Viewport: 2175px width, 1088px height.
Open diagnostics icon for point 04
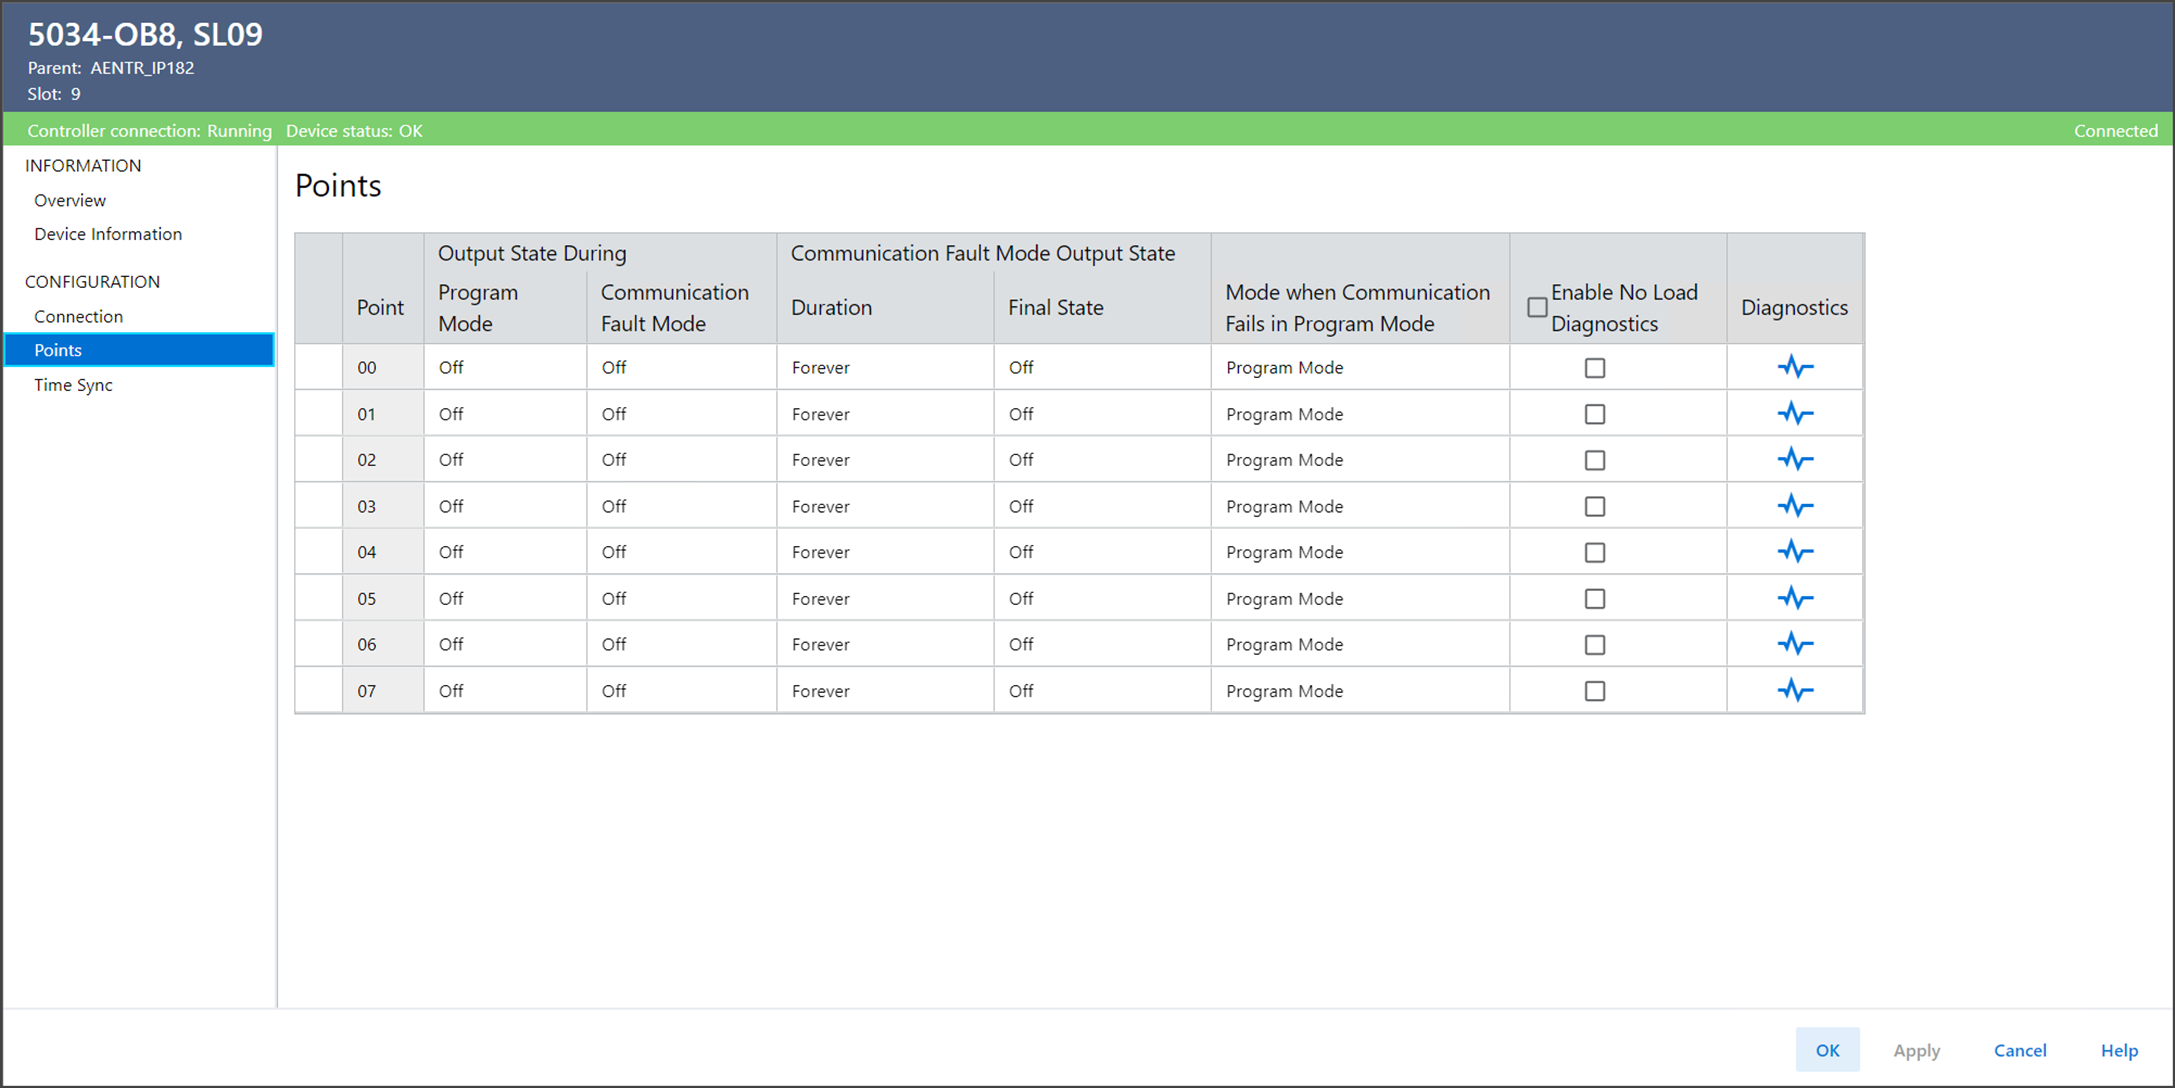click(x=1795, y=552)
